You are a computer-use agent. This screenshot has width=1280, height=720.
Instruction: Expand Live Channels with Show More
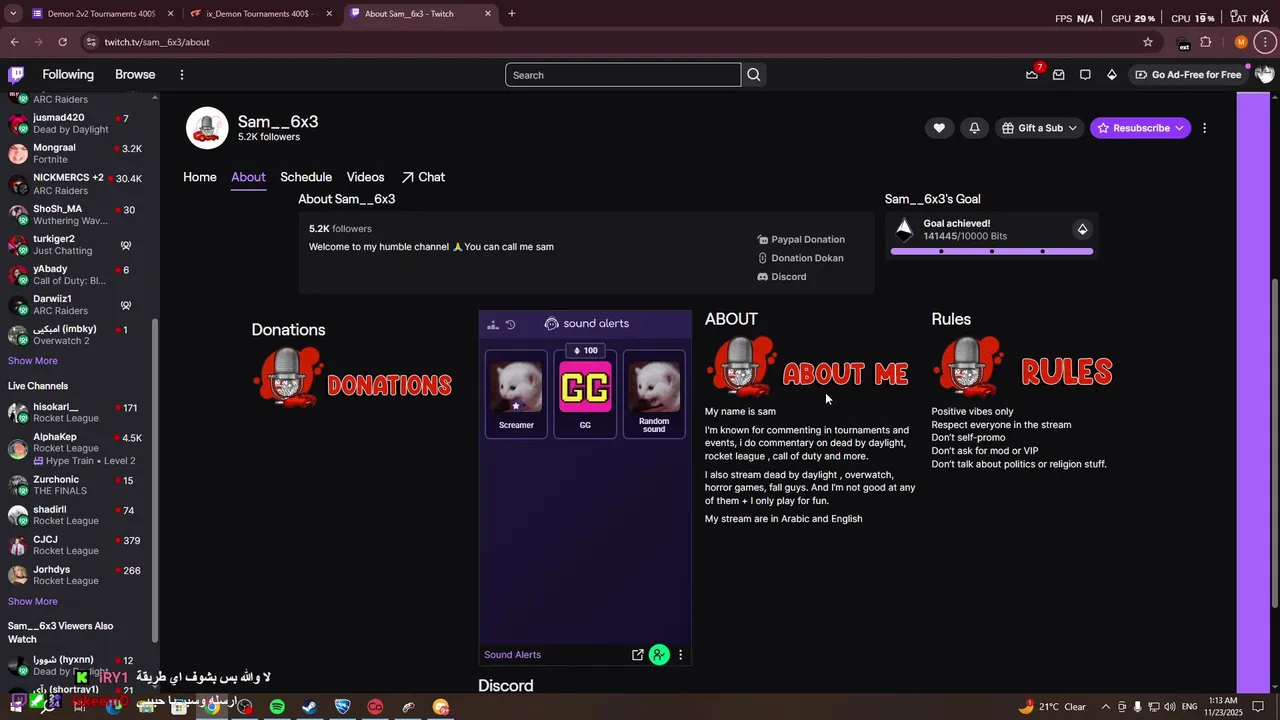[33, 602]
